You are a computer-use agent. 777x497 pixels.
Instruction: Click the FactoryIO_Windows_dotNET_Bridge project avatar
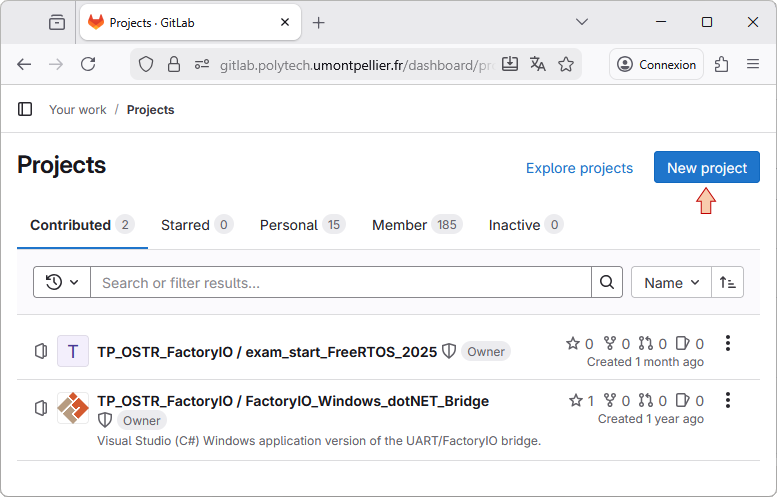pyautogui.click(x=73, y=407)
